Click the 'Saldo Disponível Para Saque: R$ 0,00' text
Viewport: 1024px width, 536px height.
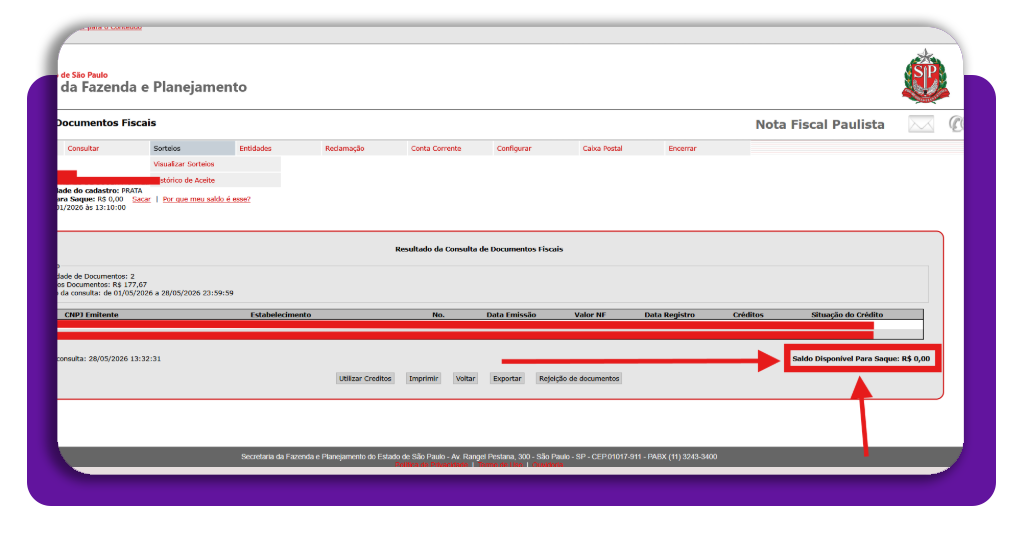(861, 358)
